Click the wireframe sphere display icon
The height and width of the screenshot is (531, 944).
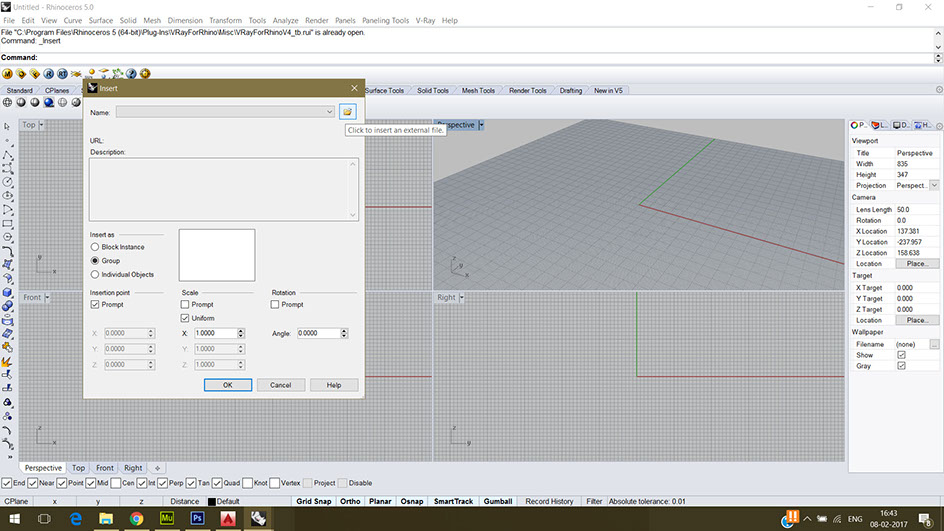[x=7, y=102]
